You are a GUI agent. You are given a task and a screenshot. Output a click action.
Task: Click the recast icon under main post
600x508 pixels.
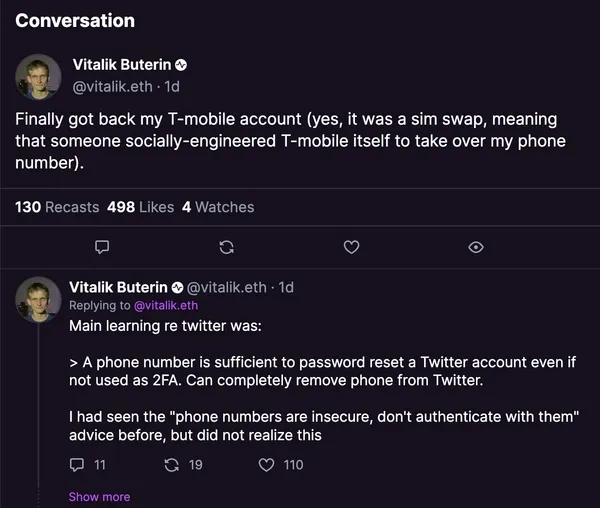[226, 246]
